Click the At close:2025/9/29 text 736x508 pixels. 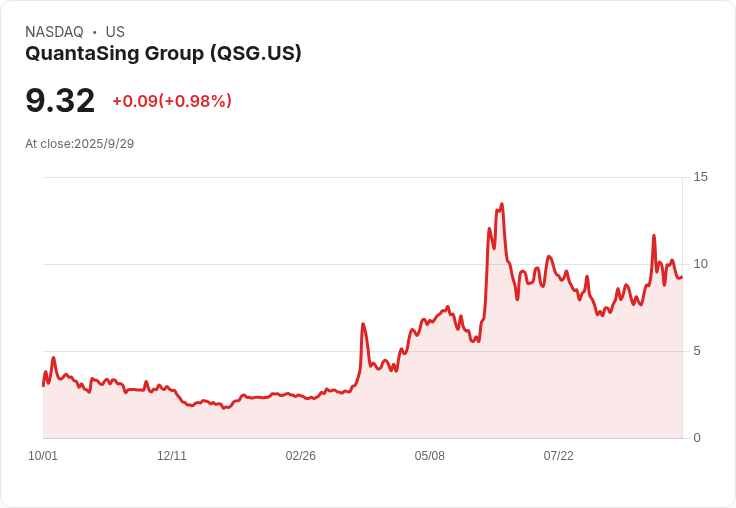[x=79, y=144]
